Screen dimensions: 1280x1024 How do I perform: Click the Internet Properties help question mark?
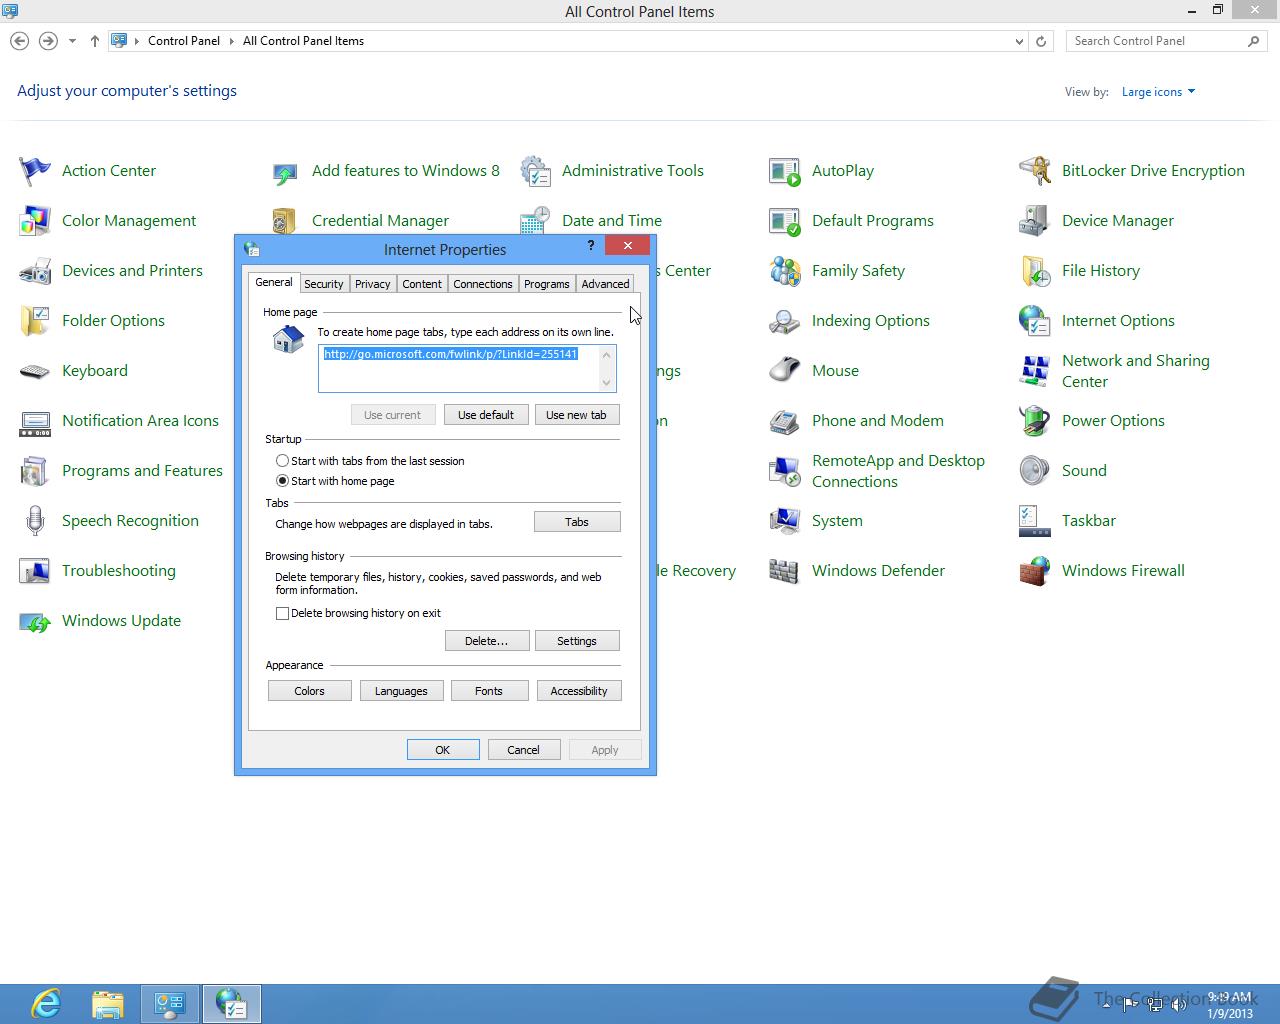[590, 245]
